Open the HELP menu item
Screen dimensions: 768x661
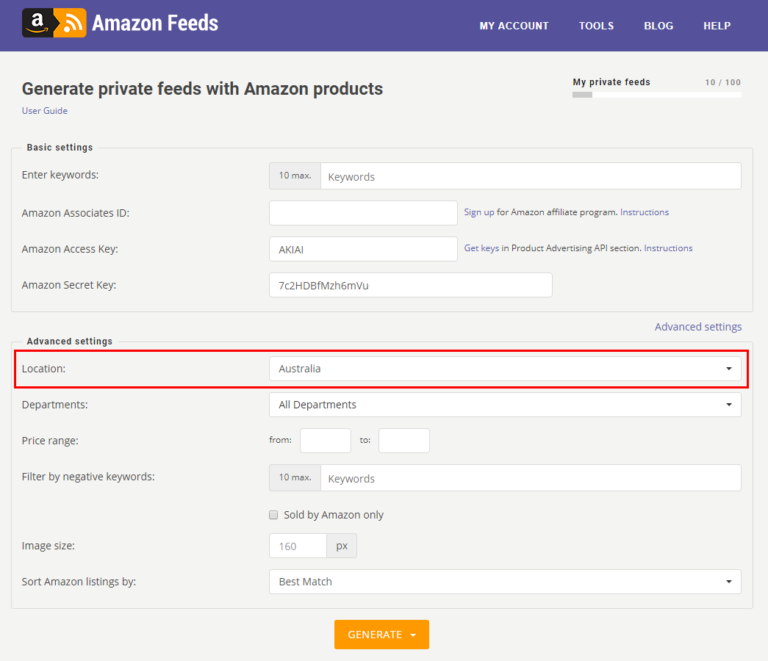click(717, 26)
